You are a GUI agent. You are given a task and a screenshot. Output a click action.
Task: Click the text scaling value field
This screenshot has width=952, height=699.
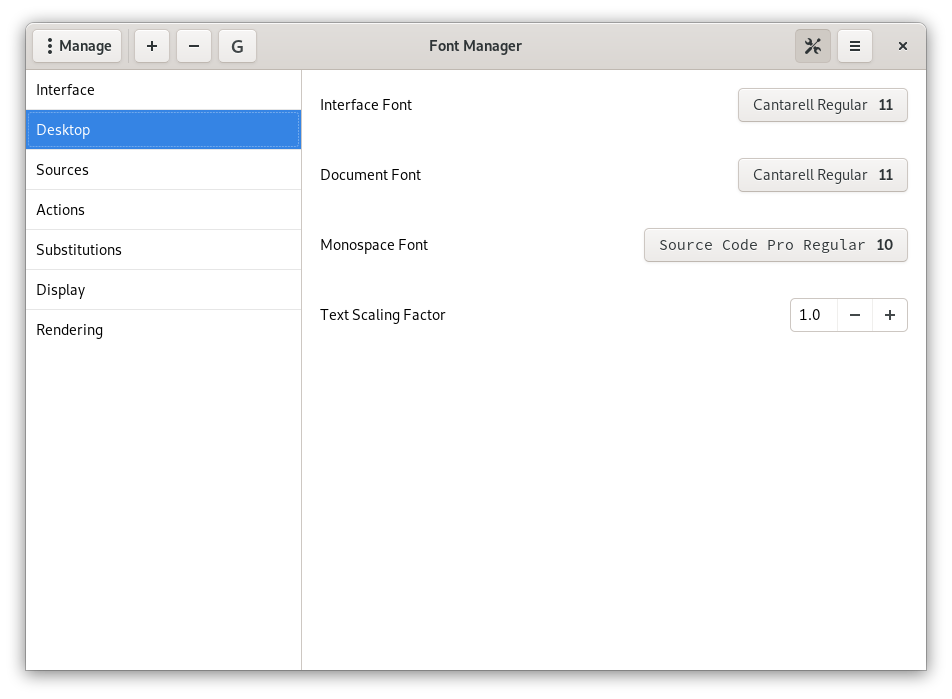coord(812,315)
